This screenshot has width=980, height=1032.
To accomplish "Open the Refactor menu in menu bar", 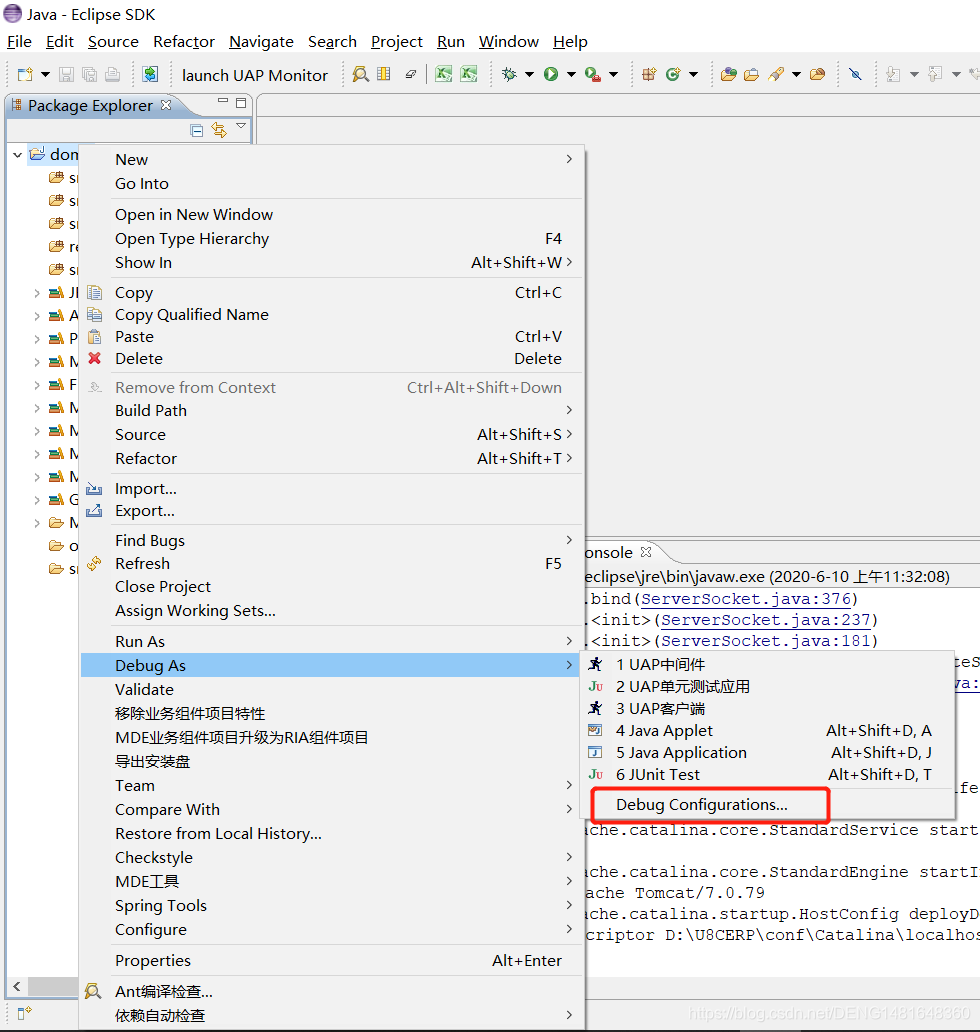I will [184, 41].
